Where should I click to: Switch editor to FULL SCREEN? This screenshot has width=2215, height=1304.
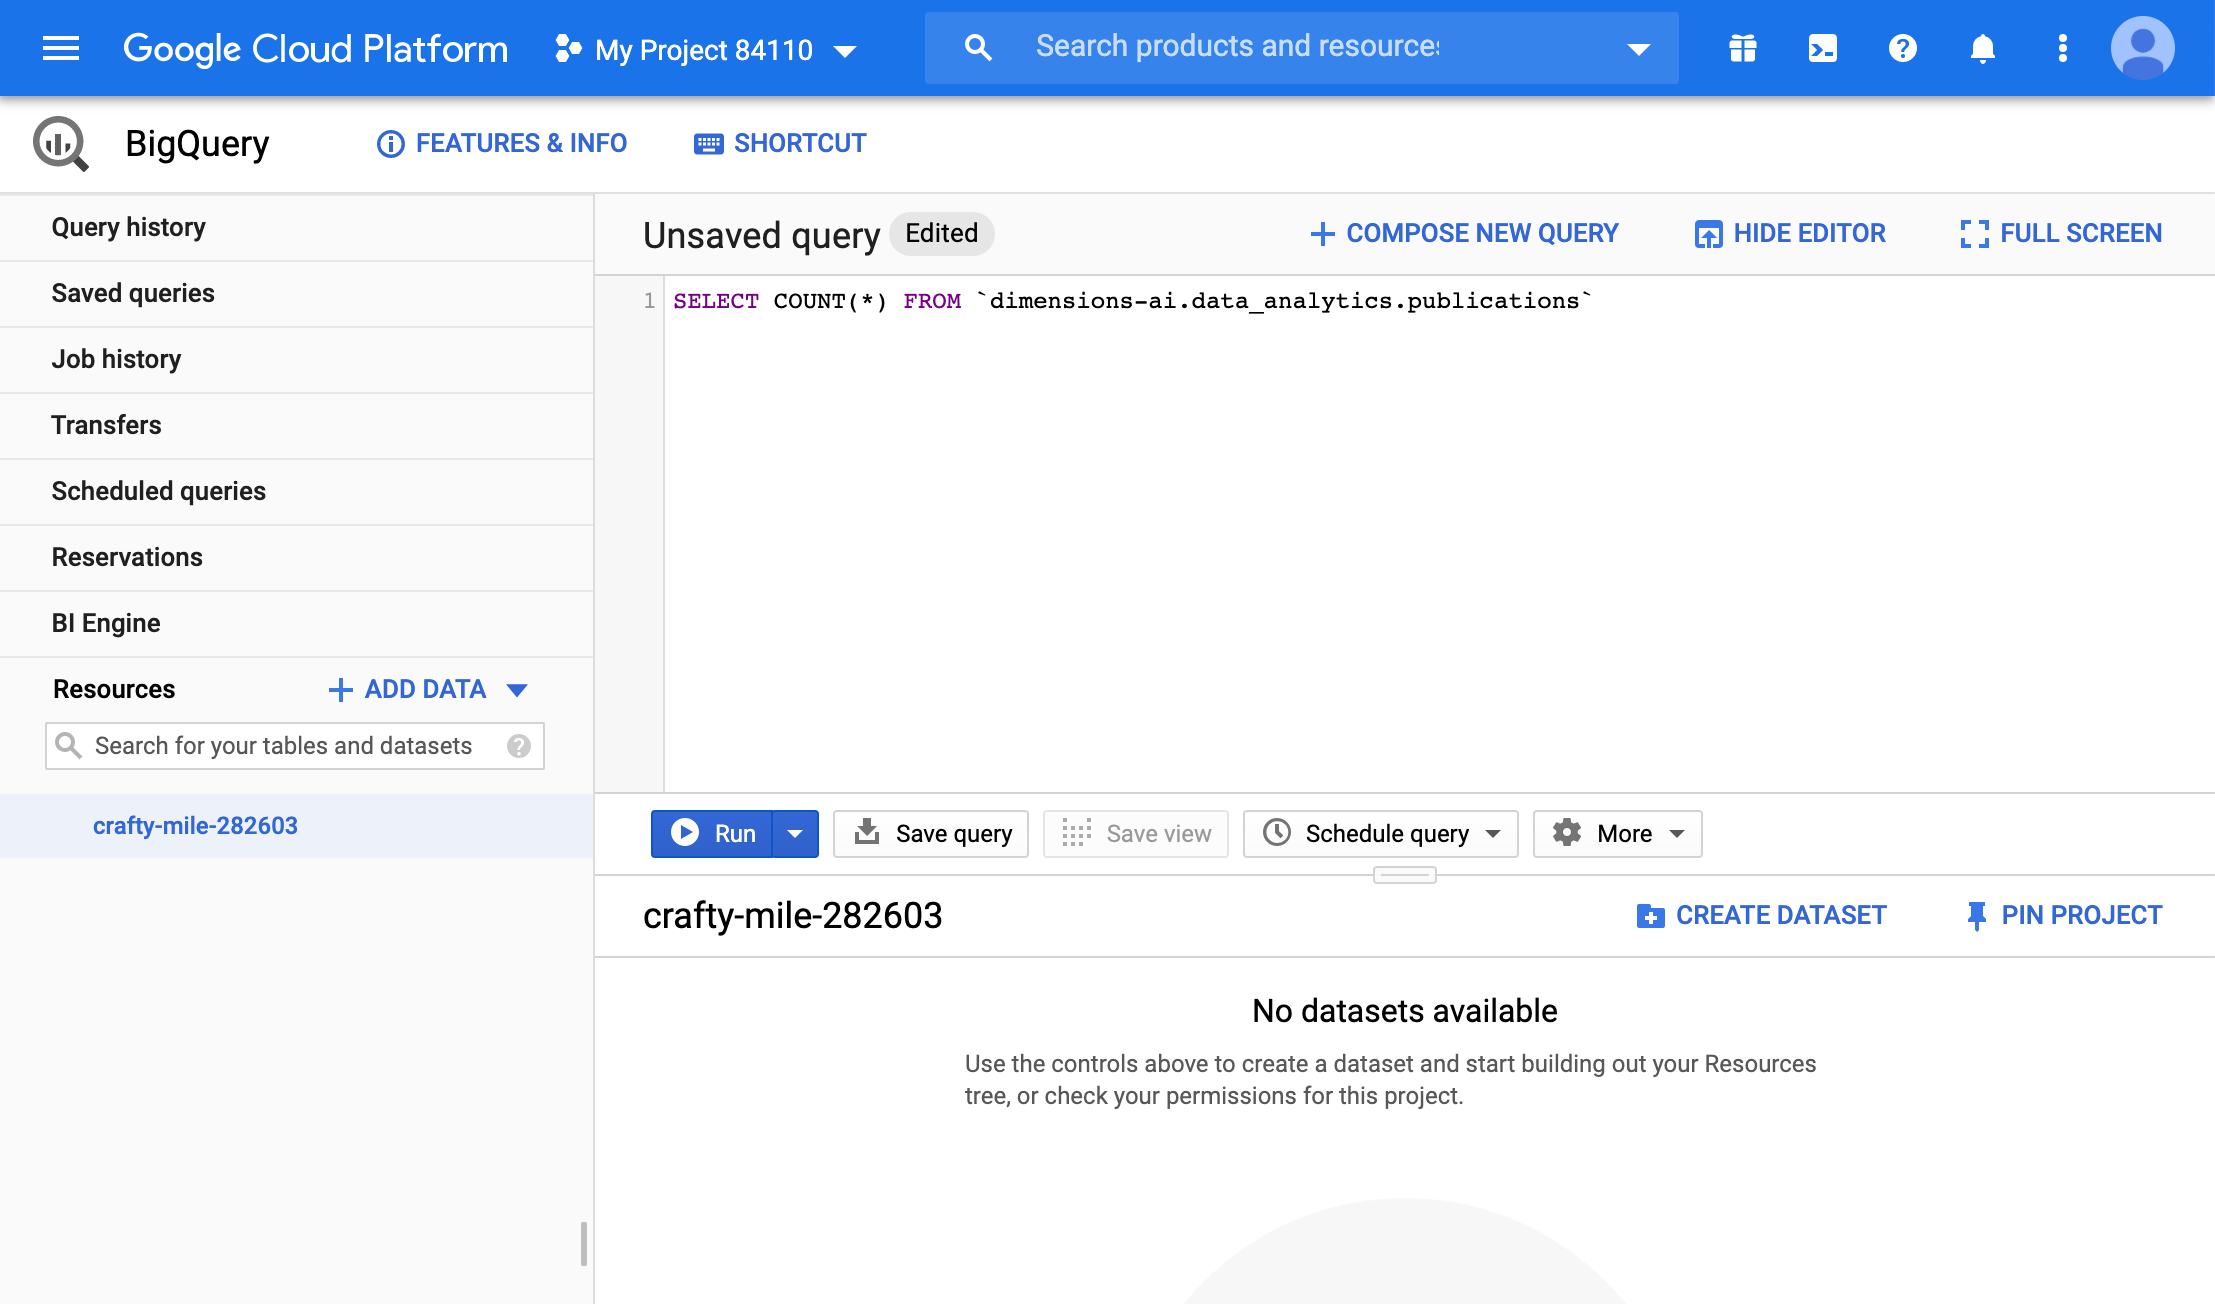2061,233
